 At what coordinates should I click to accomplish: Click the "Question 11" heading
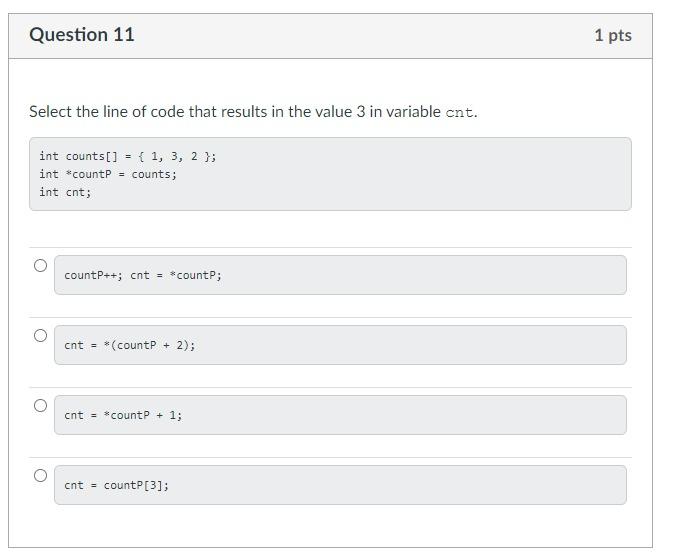pyautogui.click(x=82, y=35)
